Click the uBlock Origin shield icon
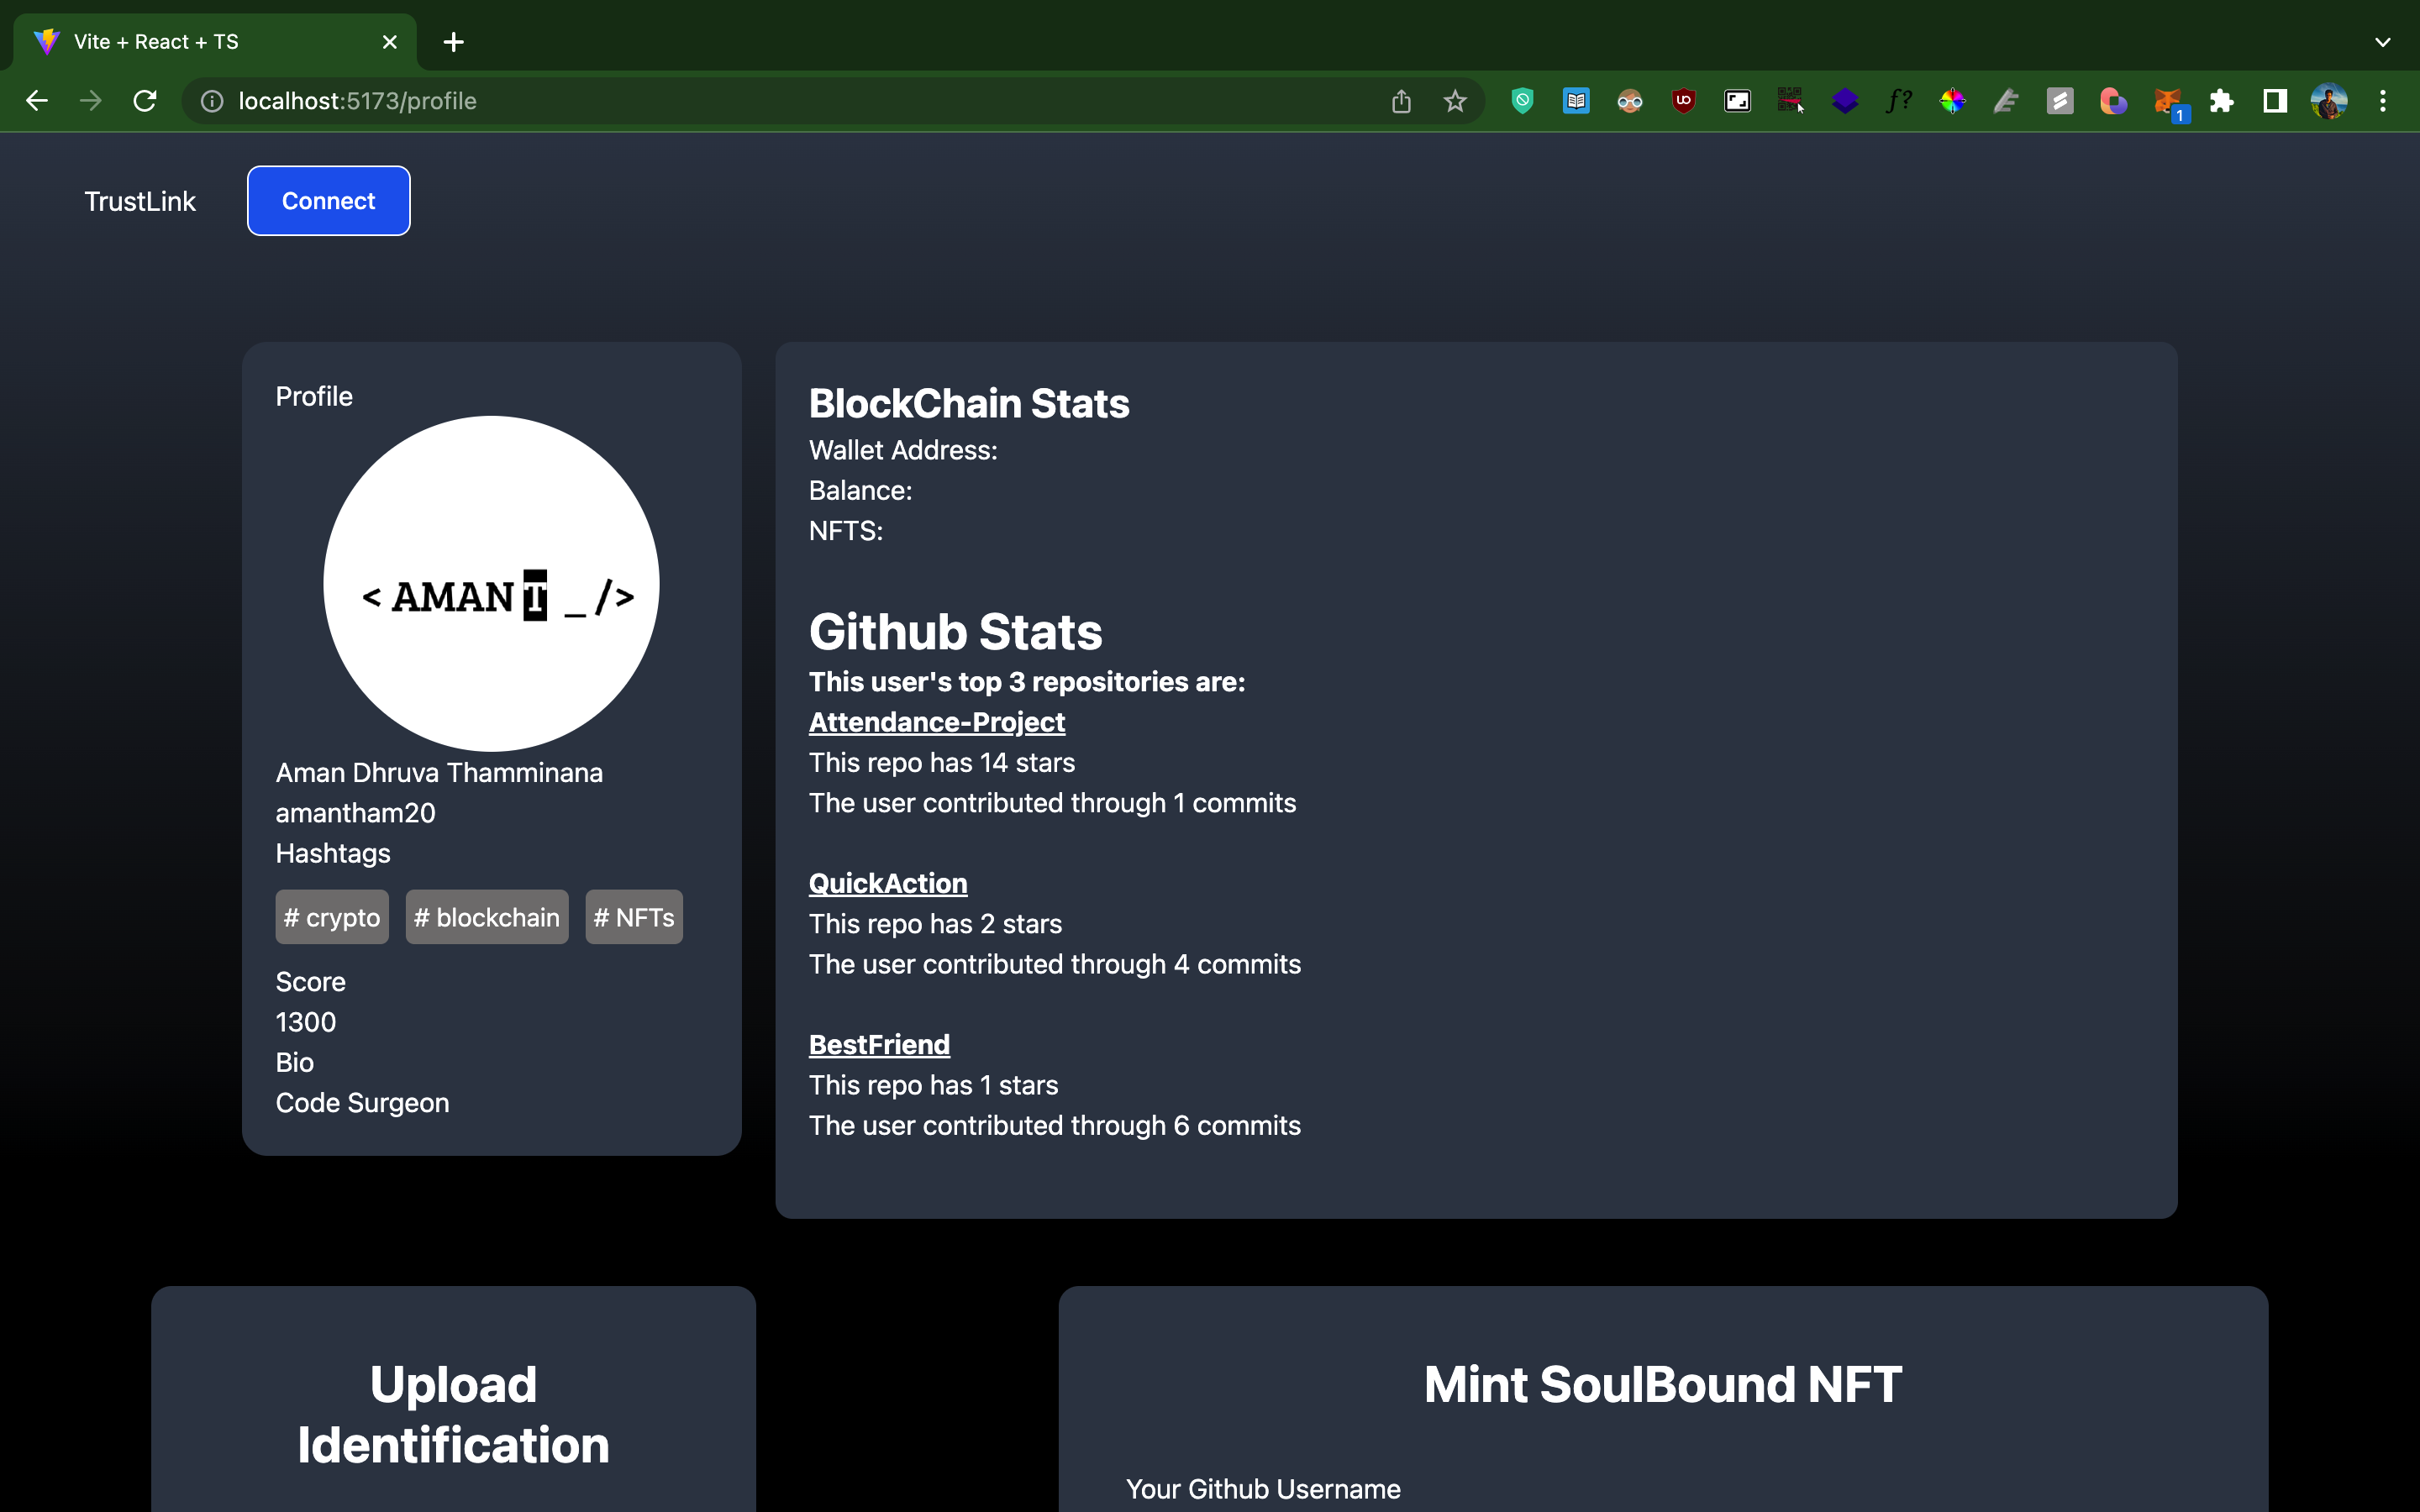Image resolution: width=2420 pixels, height=1512 pixels. point(1683,101)
